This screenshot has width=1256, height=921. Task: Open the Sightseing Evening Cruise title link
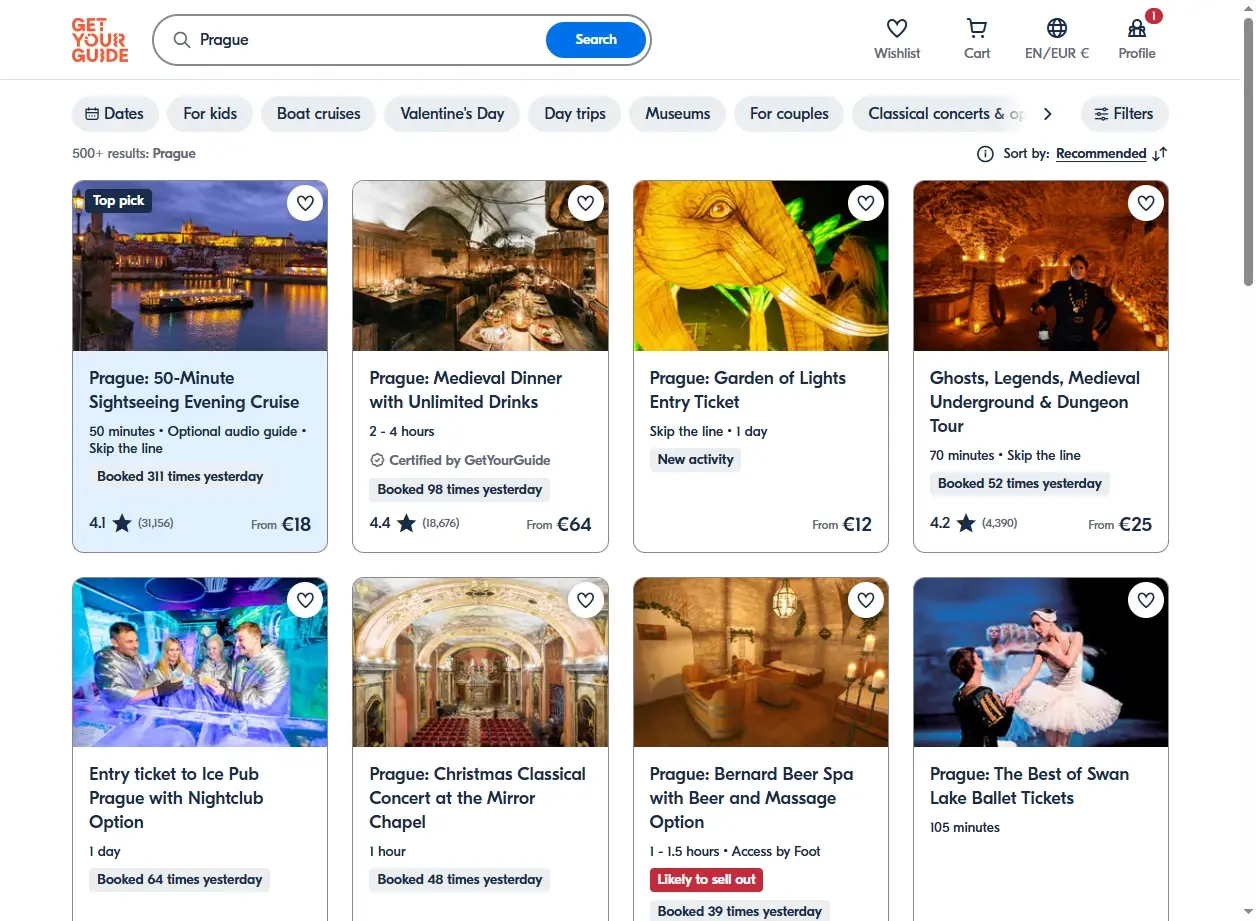[194, 390]
